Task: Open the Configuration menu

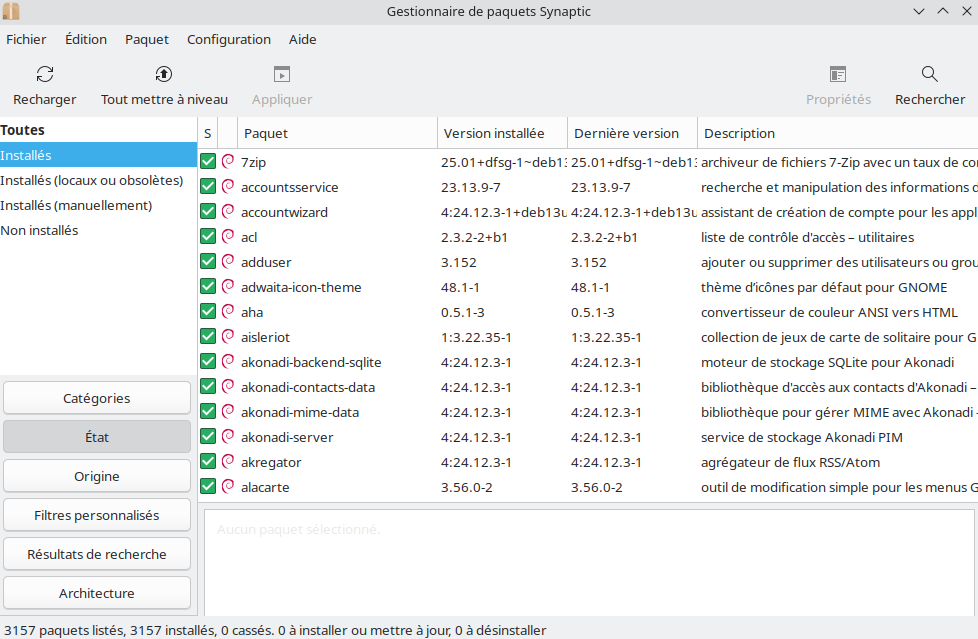Action: tap(229, 40)
